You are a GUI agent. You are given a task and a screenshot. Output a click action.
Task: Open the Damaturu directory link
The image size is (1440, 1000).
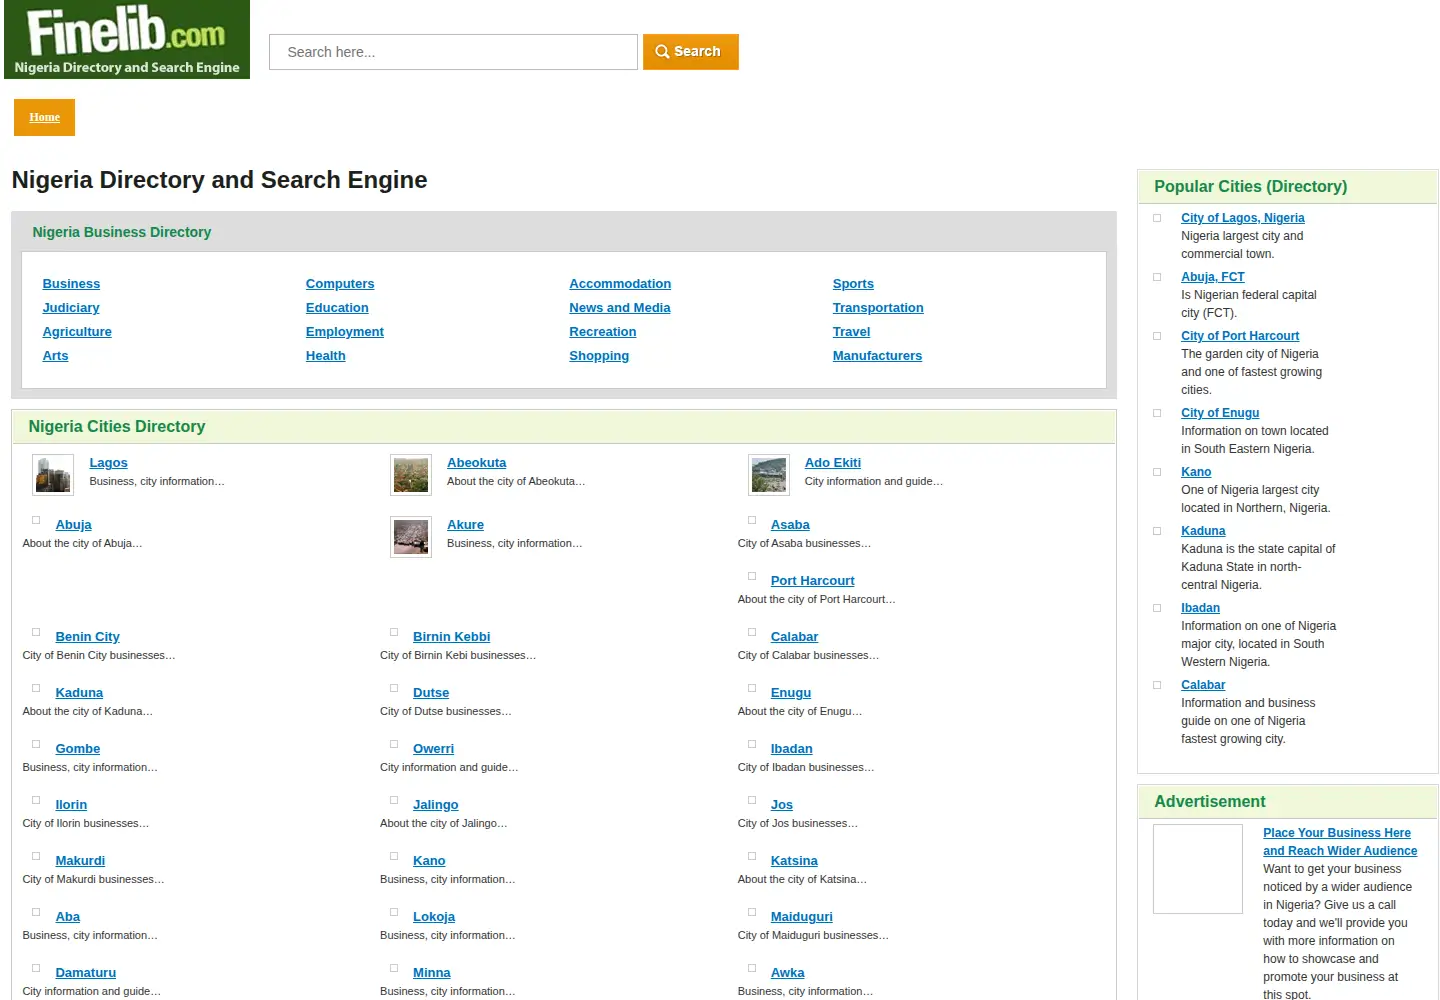coord(86,973)
